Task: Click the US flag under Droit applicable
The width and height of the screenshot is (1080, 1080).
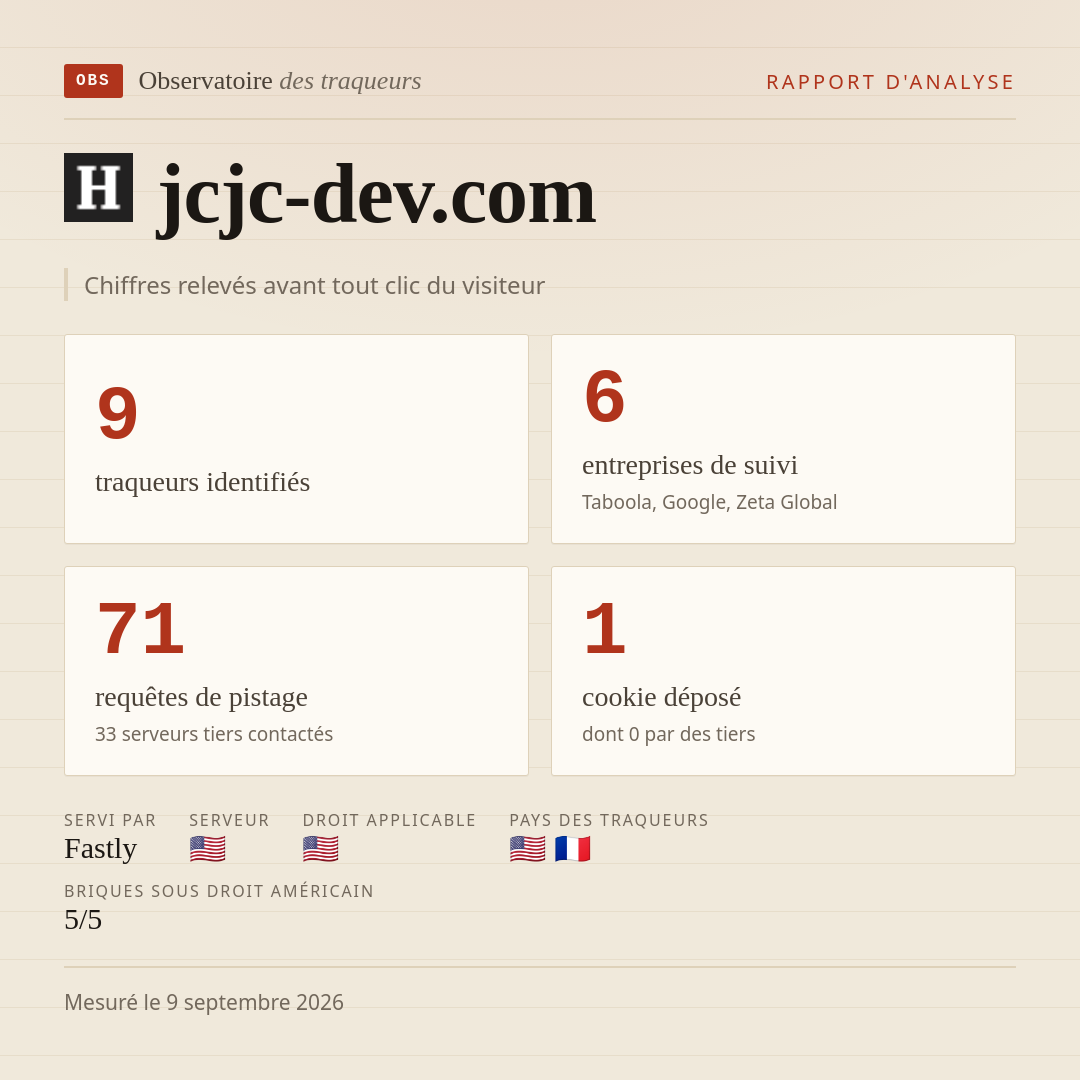Action: 320,849
